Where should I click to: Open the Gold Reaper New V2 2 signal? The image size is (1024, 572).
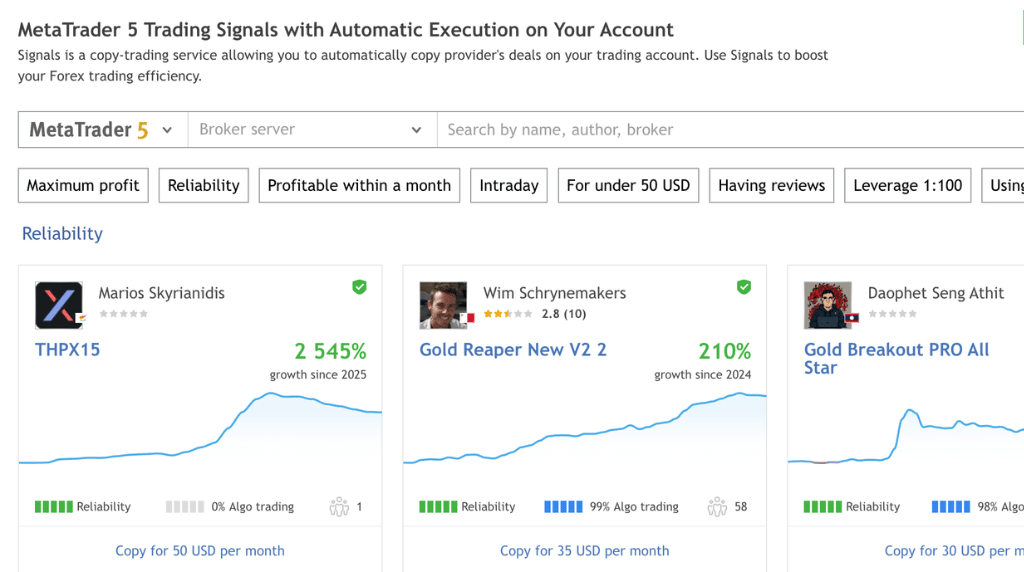coord(513,350)
